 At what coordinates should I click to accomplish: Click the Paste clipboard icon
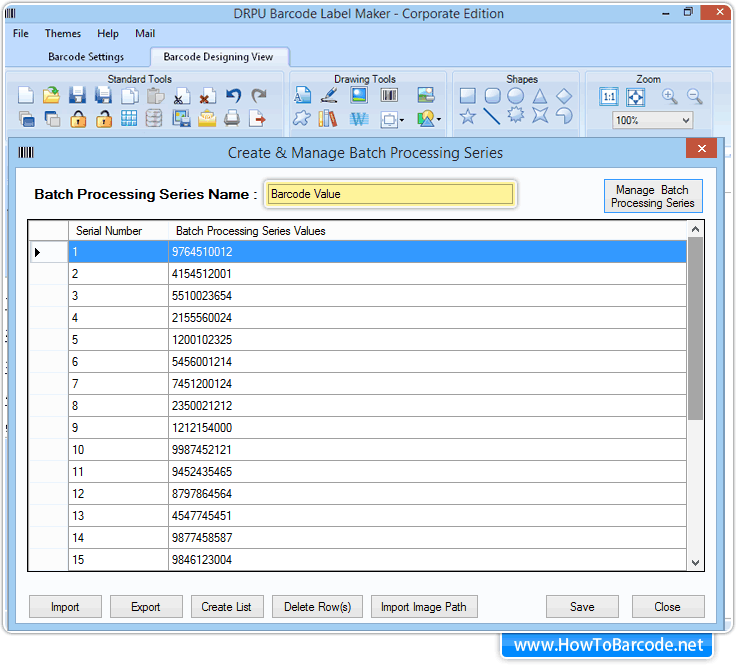coord(155,95)
